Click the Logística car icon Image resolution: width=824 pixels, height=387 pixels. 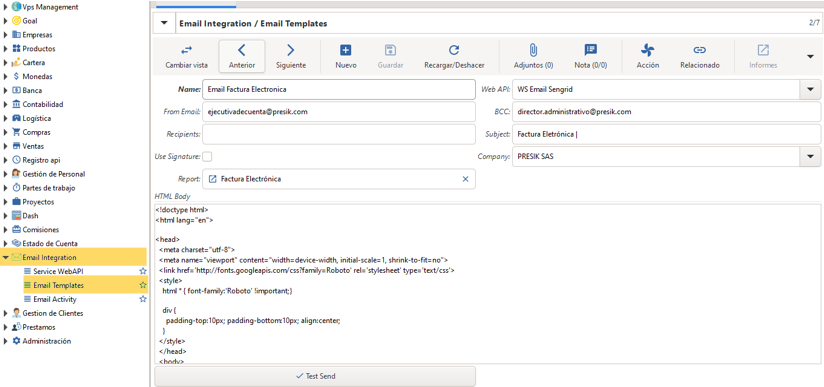point(16,118)
